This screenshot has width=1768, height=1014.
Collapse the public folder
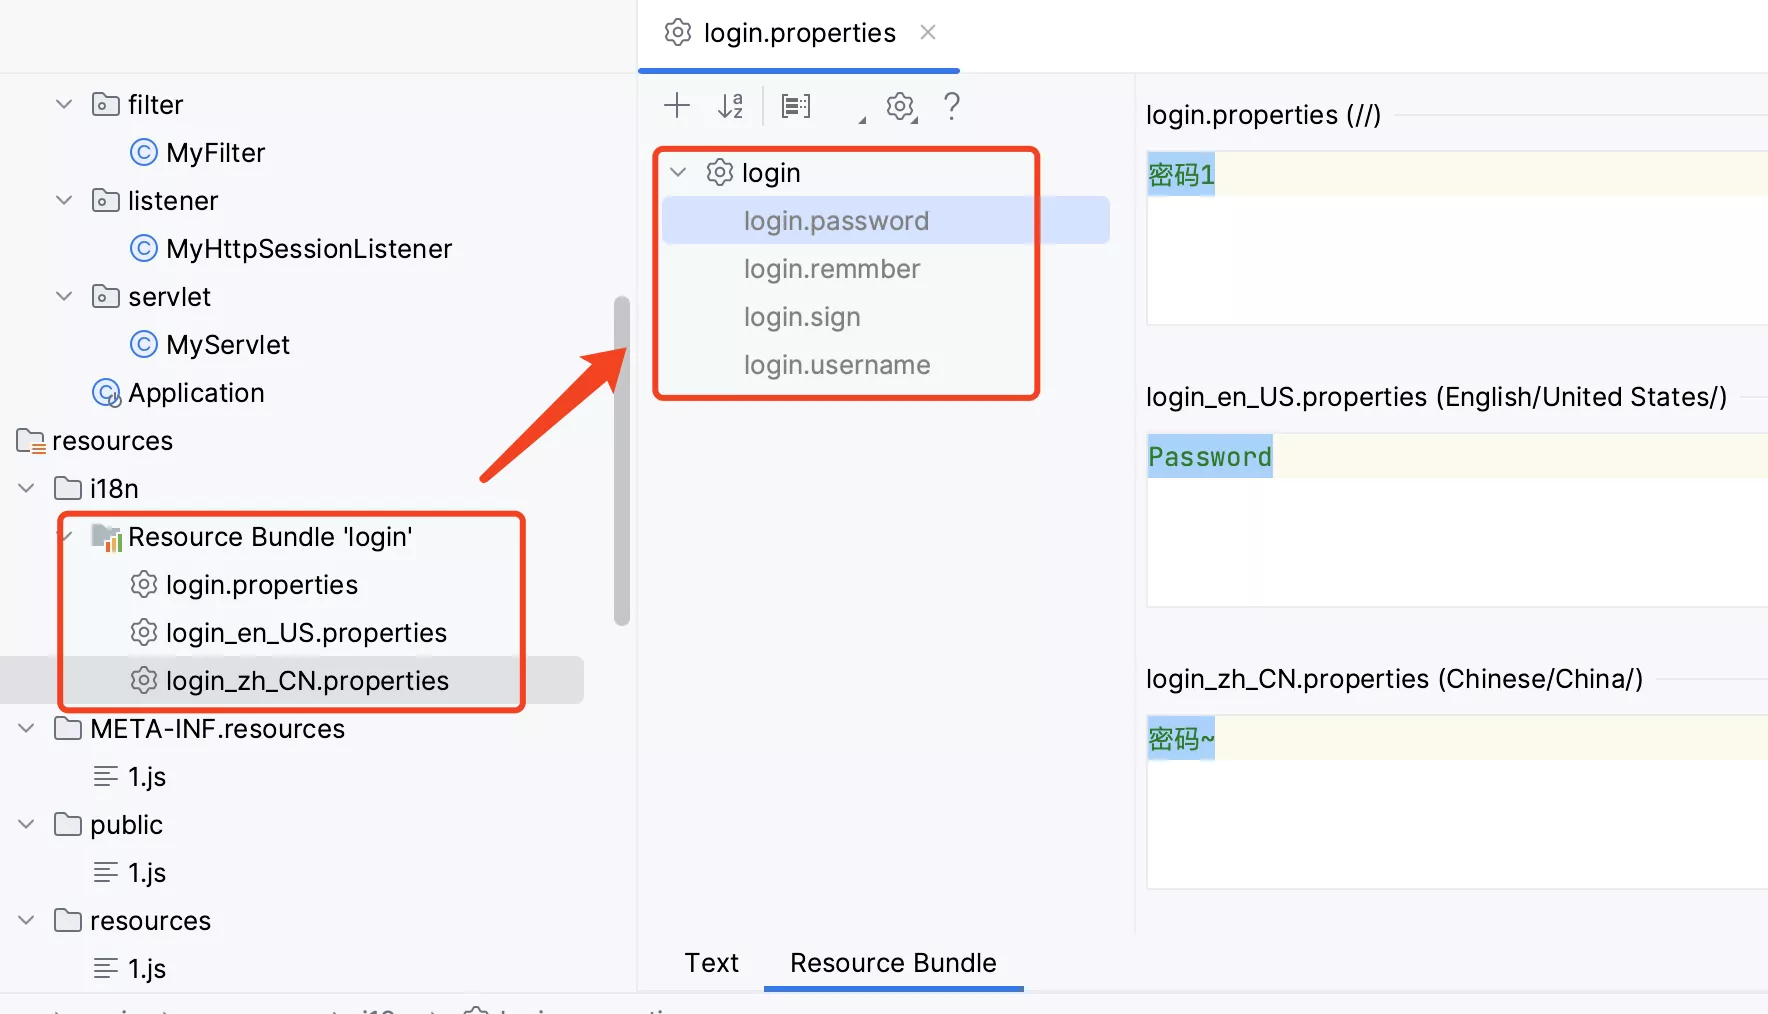[26, 824]
